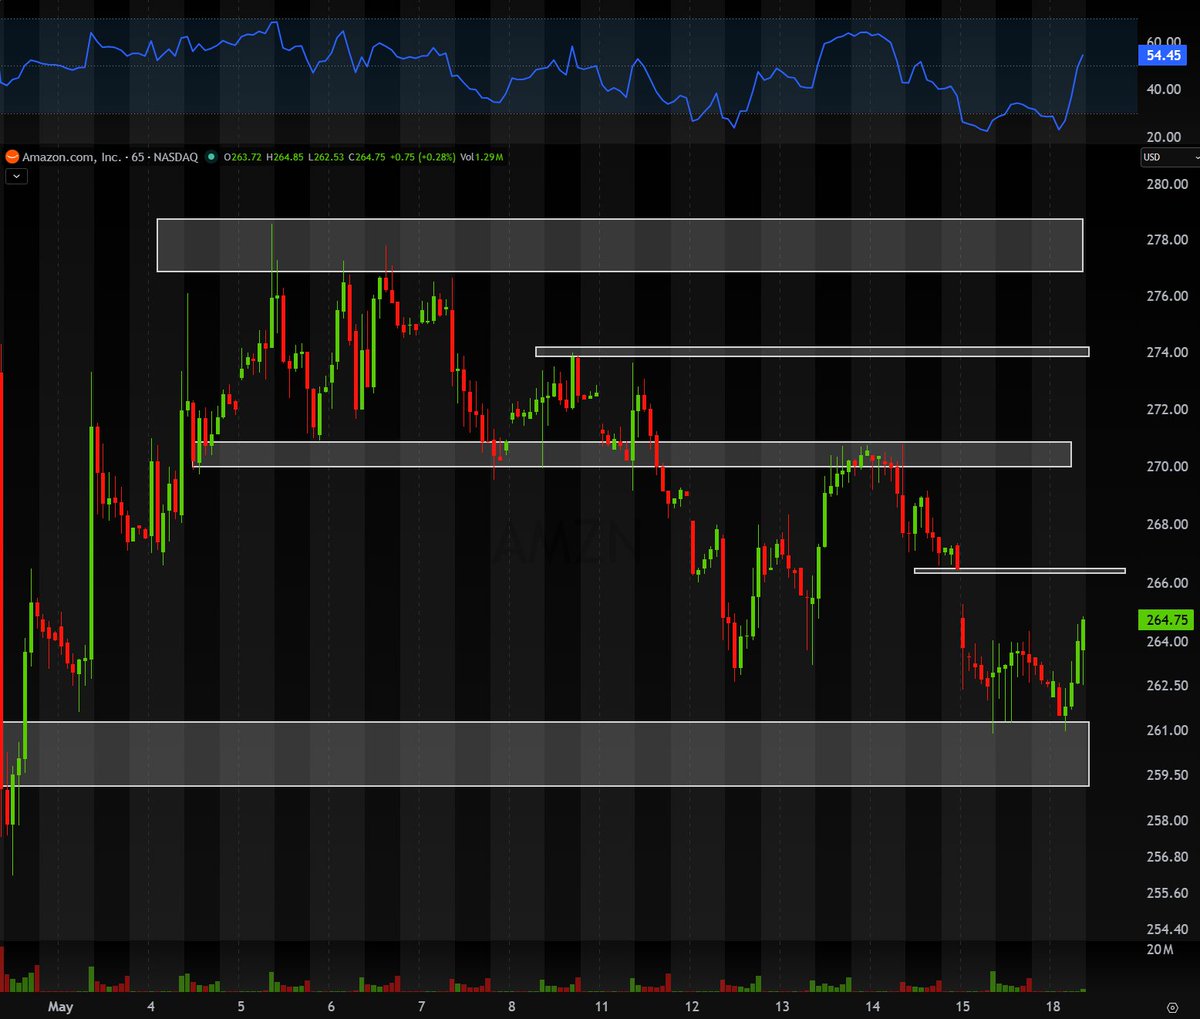The height and width of the screenshot is (1019, 1200).
Task: Click the 272.00 price scale label
Action: click(1167, 409)
